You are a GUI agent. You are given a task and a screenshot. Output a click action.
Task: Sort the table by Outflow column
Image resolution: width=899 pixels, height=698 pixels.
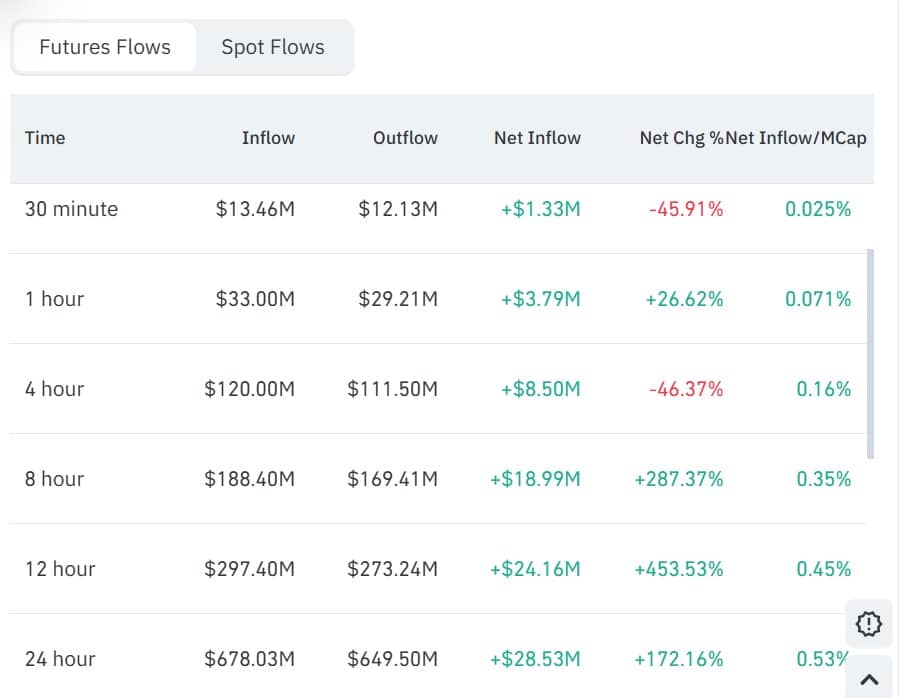pos(404,138)
